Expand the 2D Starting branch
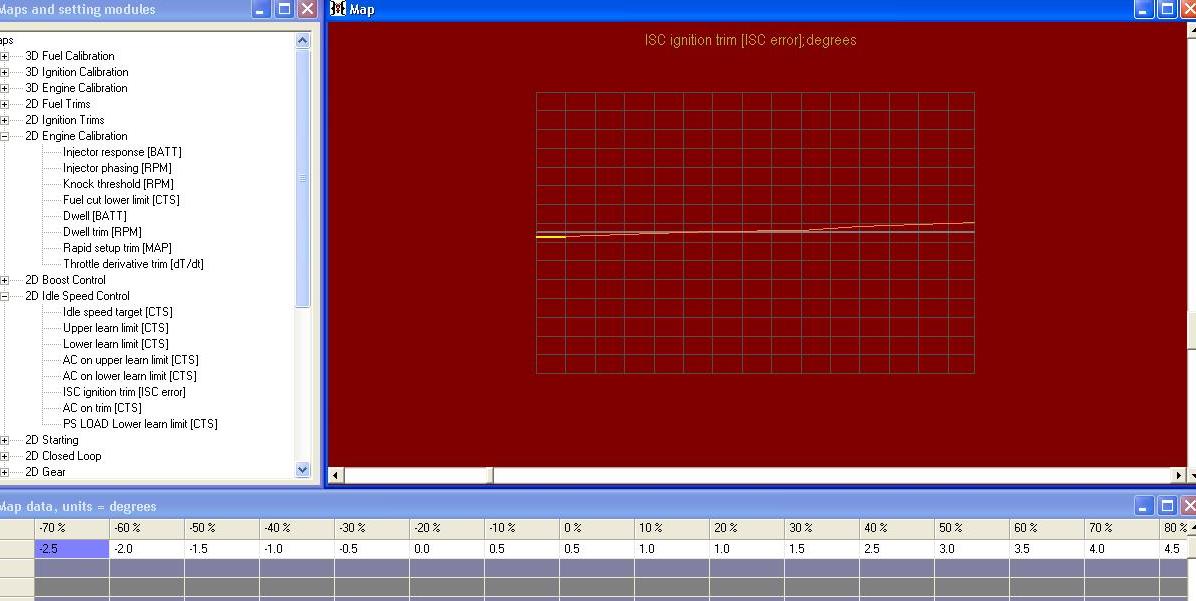The height and width of the screenshot is (601, 1196). [x=4, y=440]
